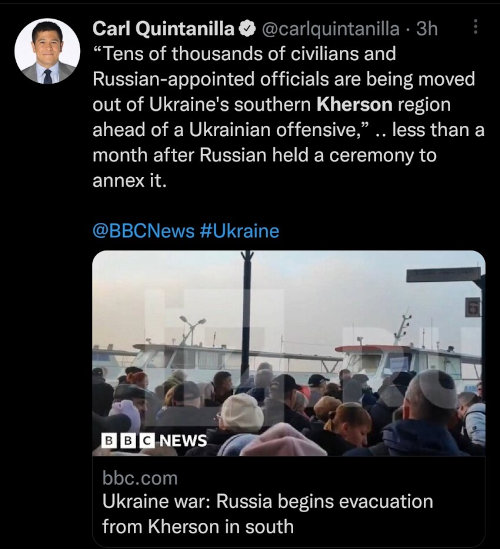Click the bbc.com domain label
This screenshot has width=500, height=549.
coord(140,478)
